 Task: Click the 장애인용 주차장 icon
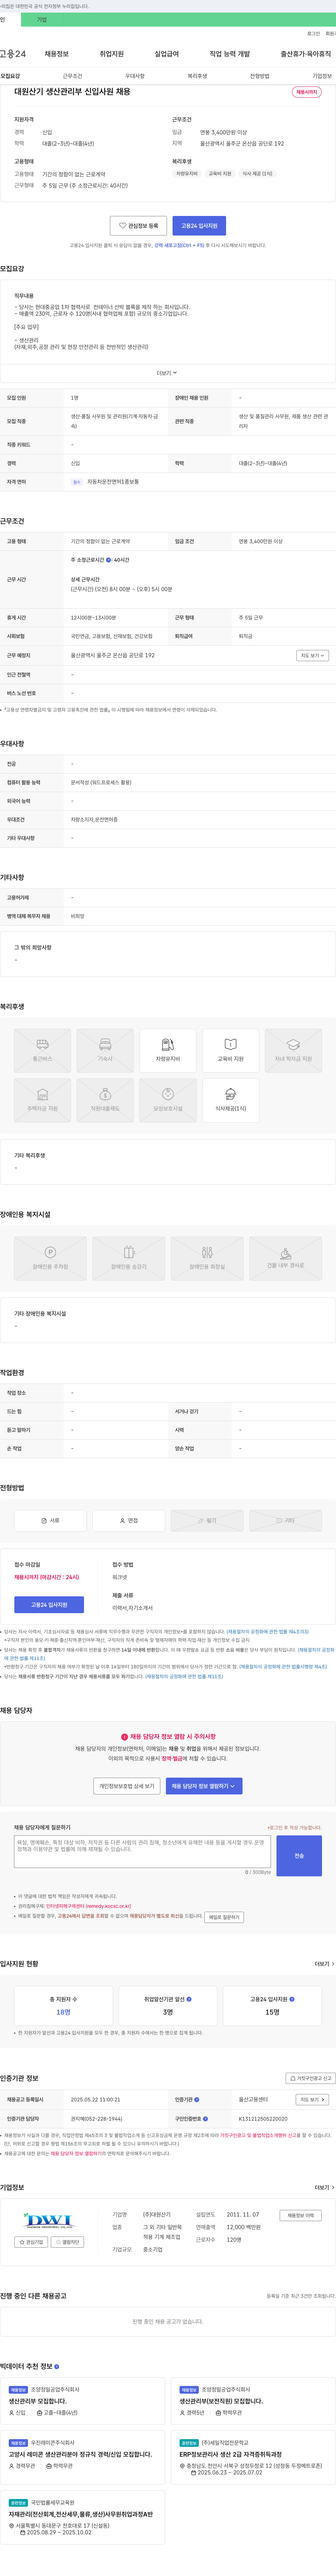[x=50, y=1259]
